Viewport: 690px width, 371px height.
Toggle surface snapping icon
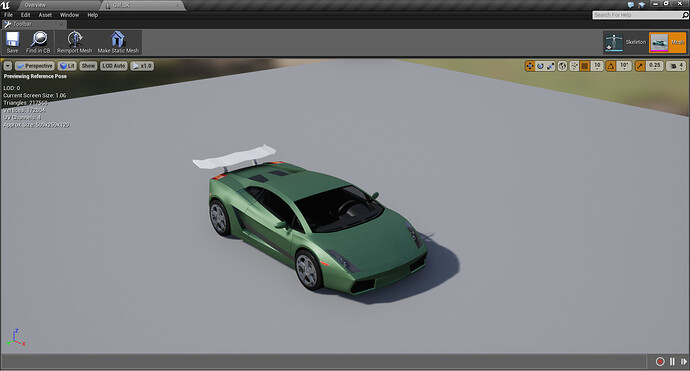point(574,66)
